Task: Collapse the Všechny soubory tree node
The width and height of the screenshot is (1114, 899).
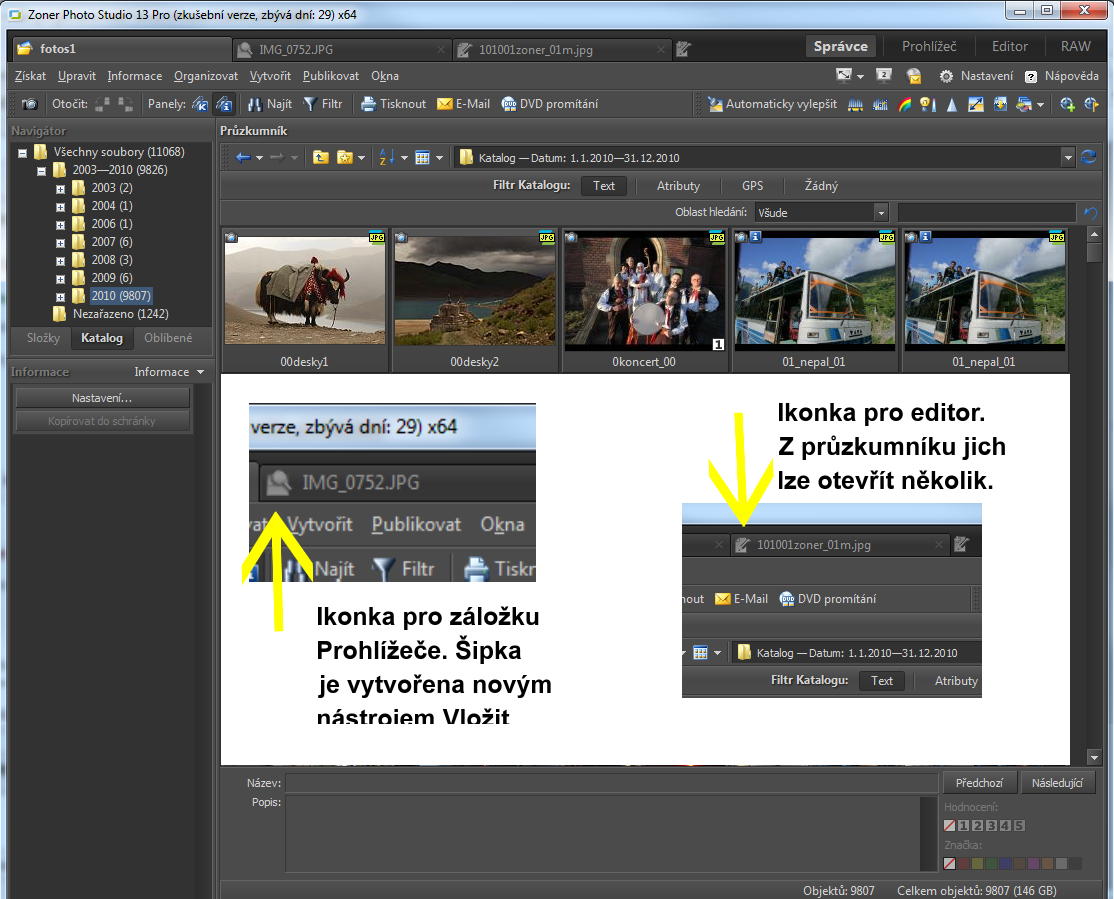Action: coord(23,152)
